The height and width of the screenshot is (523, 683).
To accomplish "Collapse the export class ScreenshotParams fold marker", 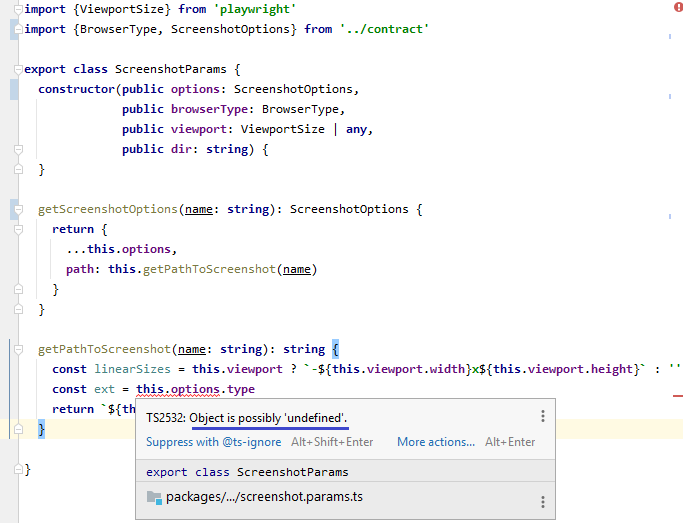I will coord(18,70).
